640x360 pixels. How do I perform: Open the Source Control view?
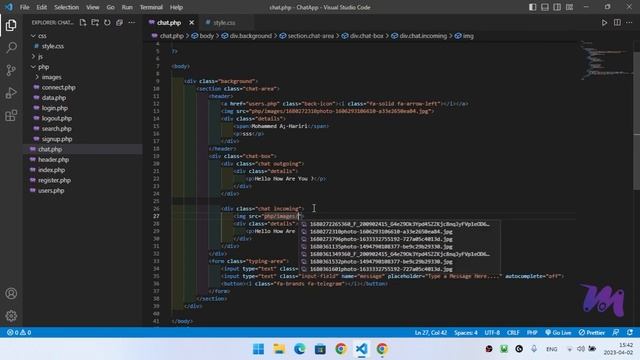tap(11, 70)
